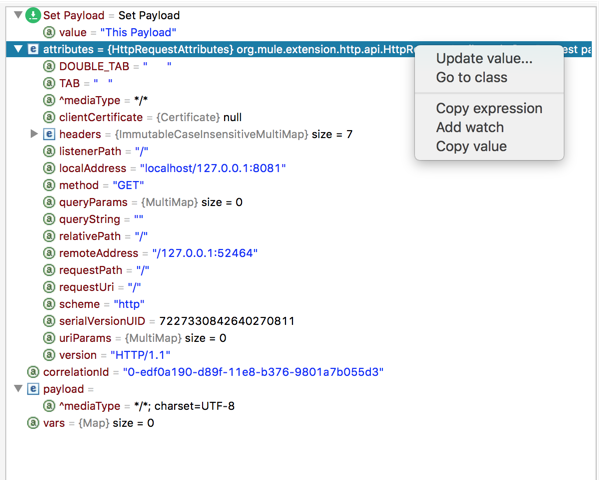Collapse the attributes node arrow
Viewport: 600px width, 480px height.
pyautogui.click(x=17, y=49)
